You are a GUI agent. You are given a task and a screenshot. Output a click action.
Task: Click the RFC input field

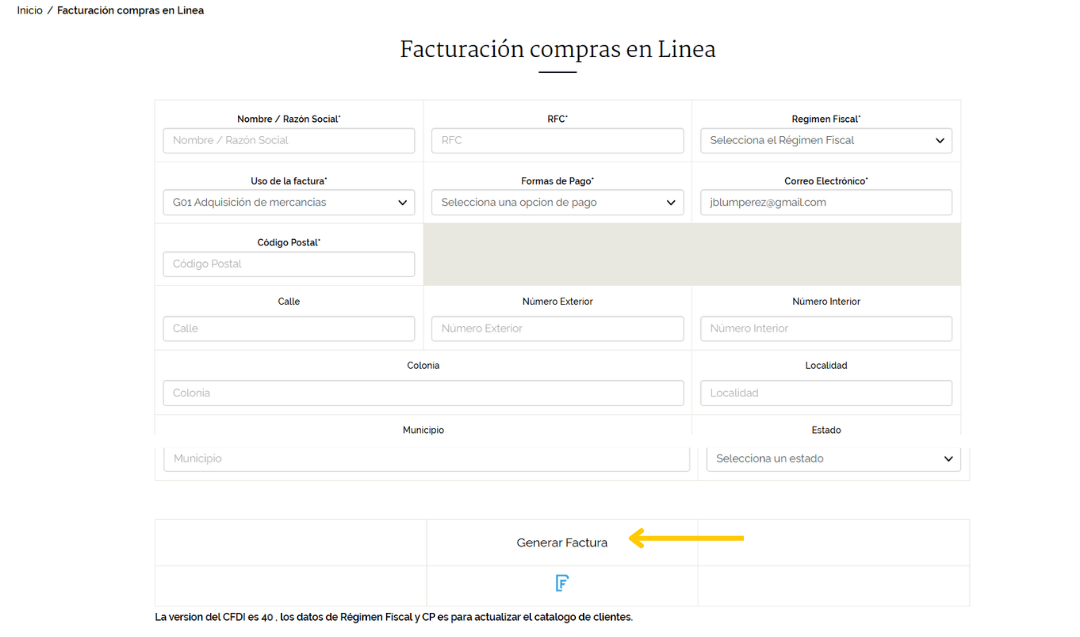(x=557, y=141)
